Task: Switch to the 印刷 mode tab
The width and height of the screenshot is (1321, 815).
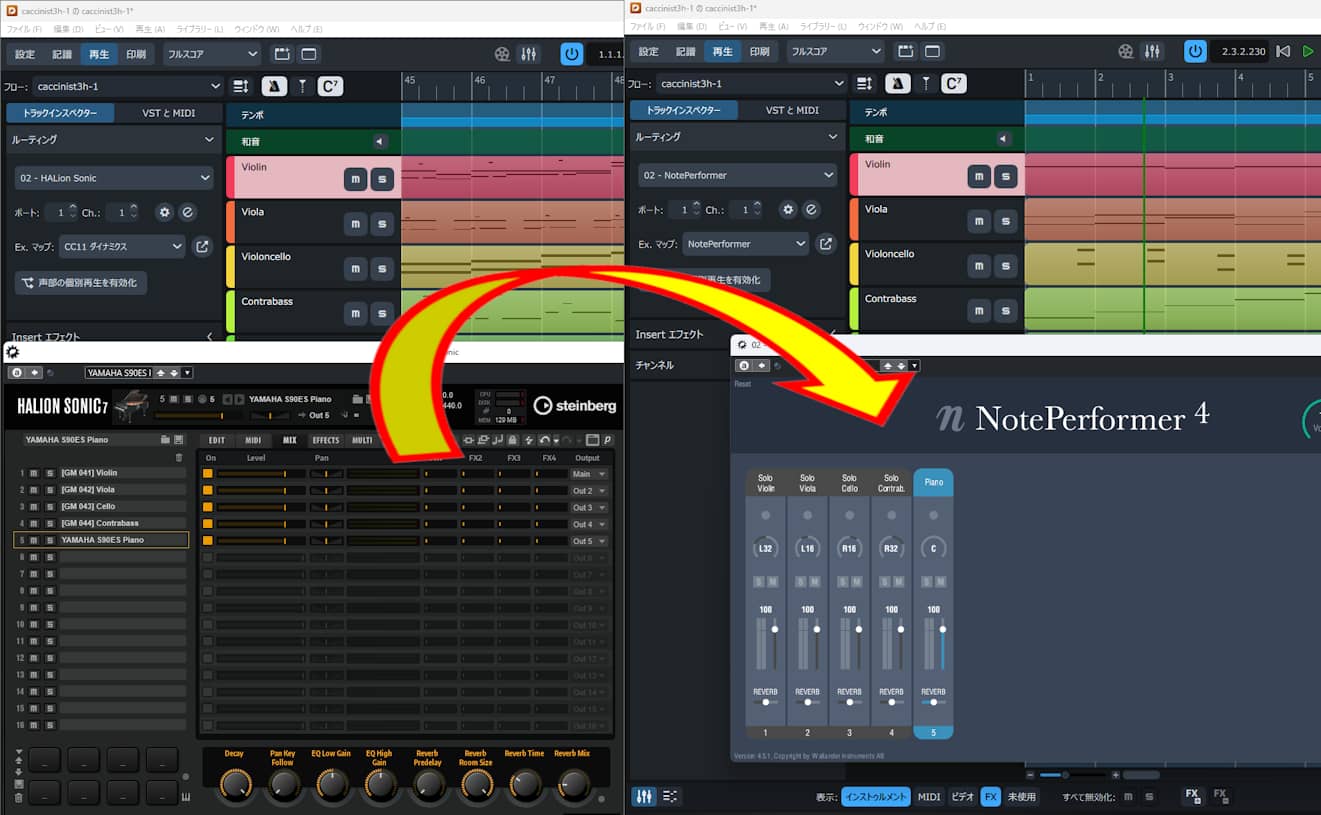Action: pos(139,54)
